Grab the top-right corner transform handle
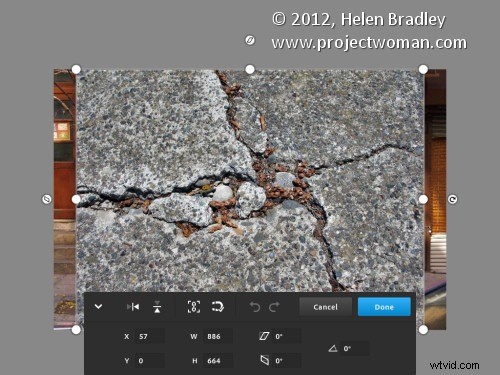500x375 pixels. coord(423,69)
